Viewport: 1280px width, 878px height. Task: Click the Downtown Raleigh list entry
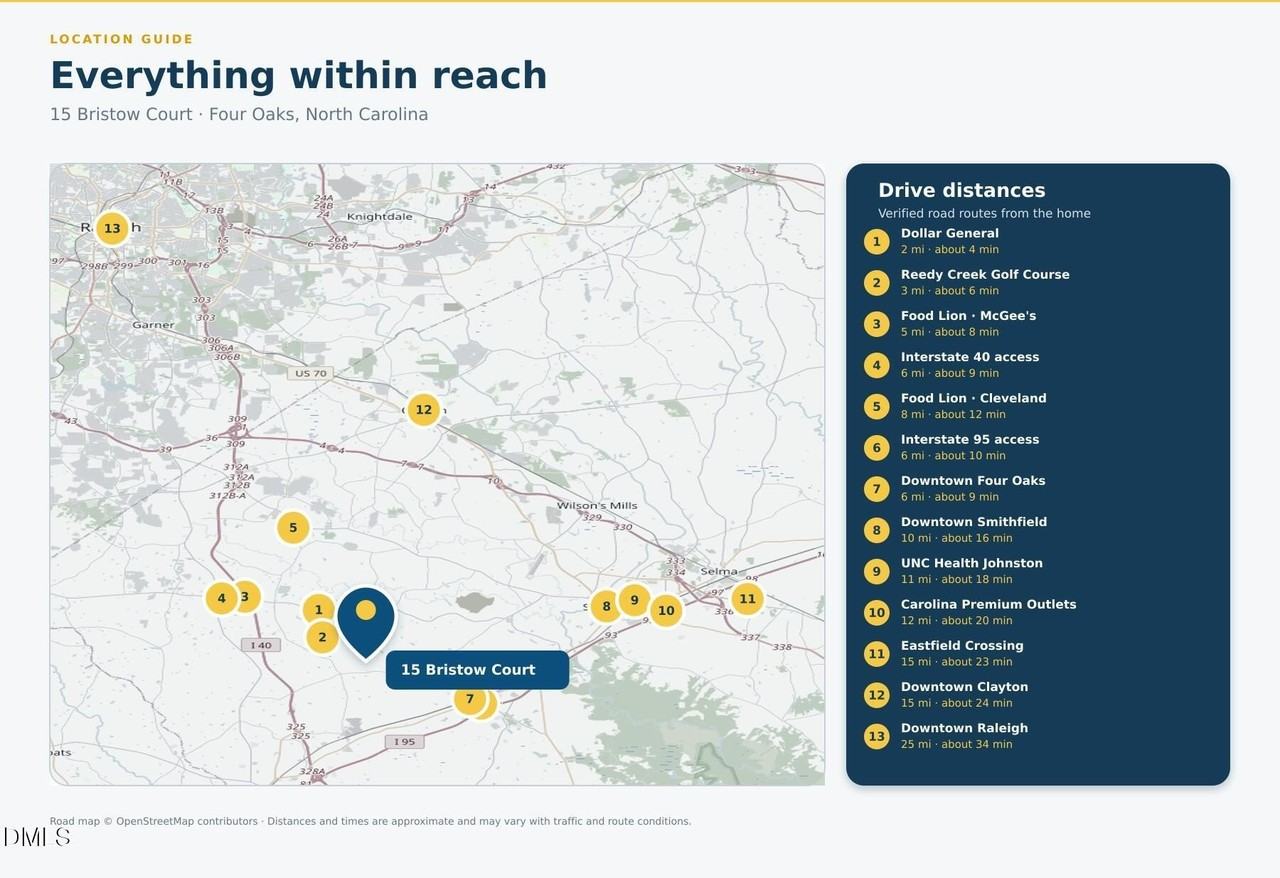1038,736
